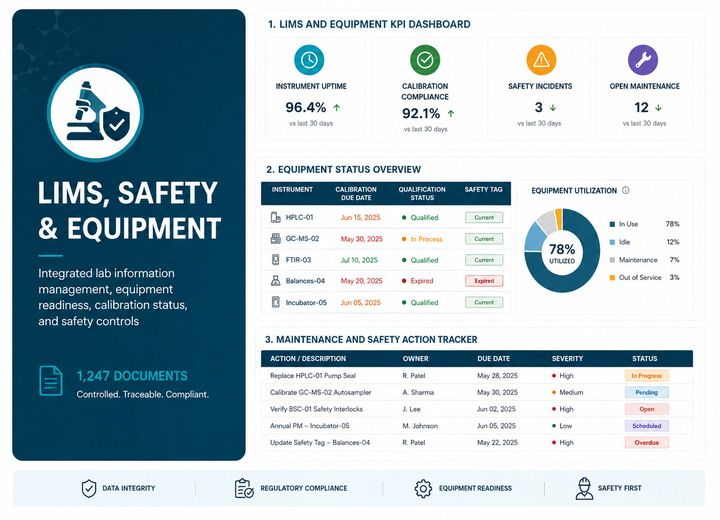Screen dimensions: 720x520
Task: Click the Calibration Due Date column header
Action: (x=356, y=193)
